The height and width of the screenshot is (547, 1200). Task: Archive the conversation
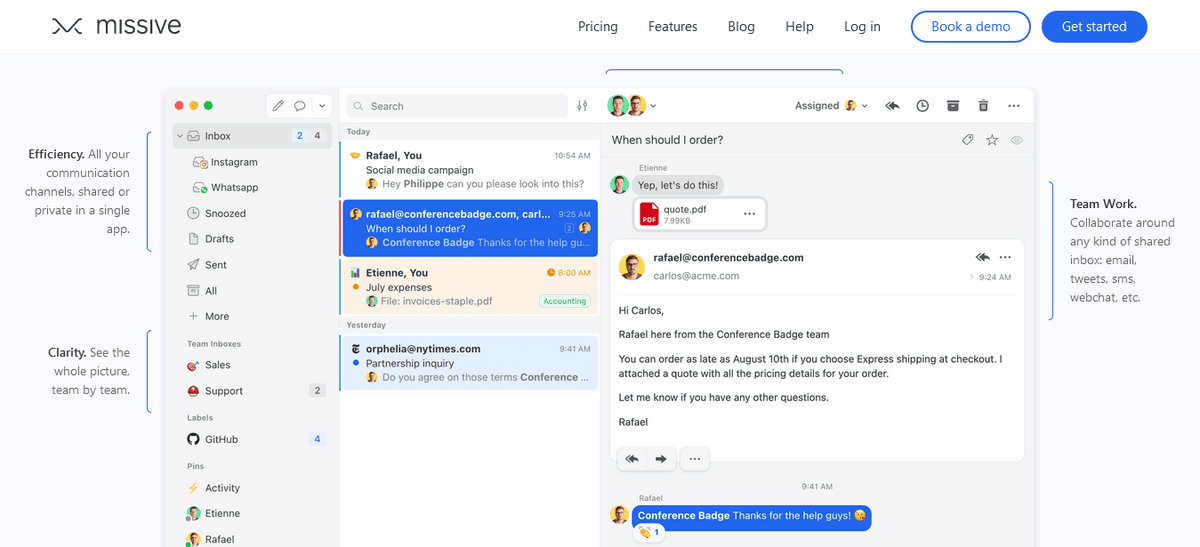pyautogui.click(x=953, y=105)
